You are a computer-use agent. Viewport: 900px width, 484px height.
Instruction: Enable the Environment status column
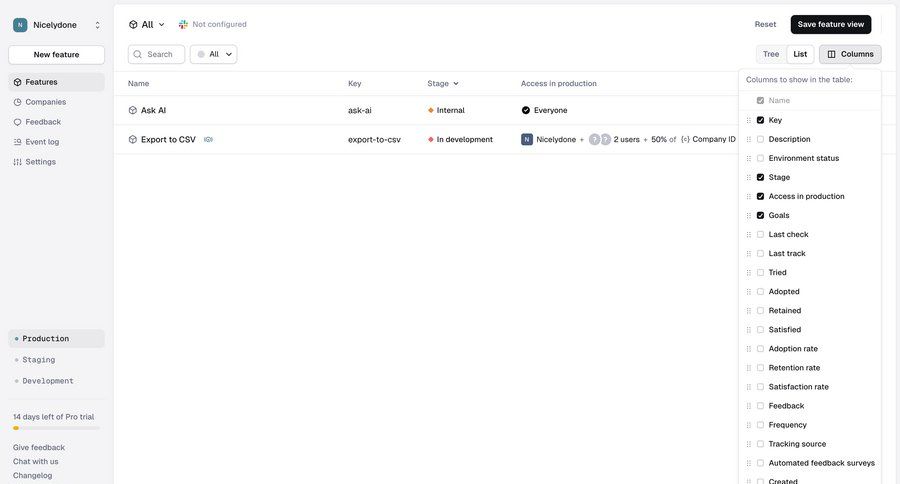tap(761, 158)
